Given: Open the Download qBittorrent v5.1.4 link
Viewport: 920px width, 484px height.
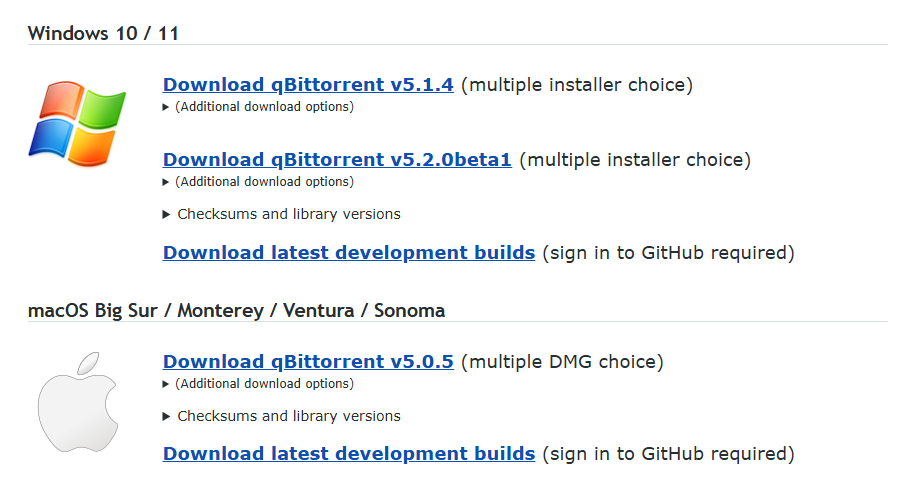Looking at the screenshot, I should coord(308,84).
